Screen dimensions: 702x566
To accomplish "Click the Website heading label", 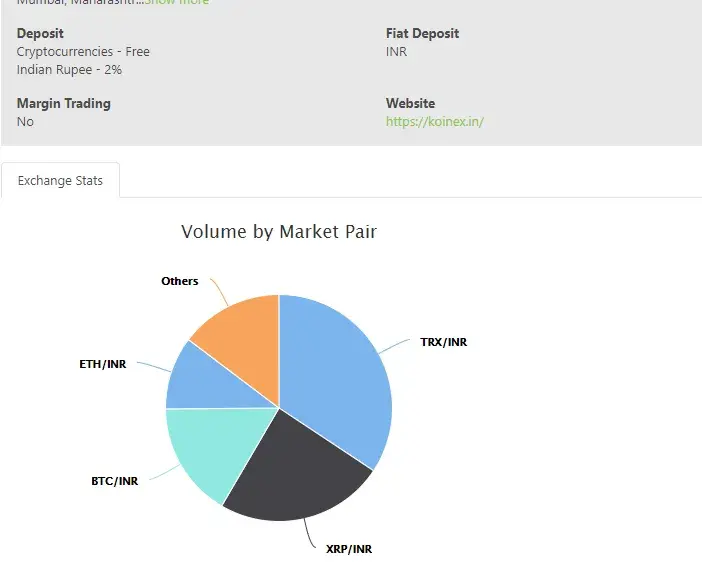I will point(410,103).
